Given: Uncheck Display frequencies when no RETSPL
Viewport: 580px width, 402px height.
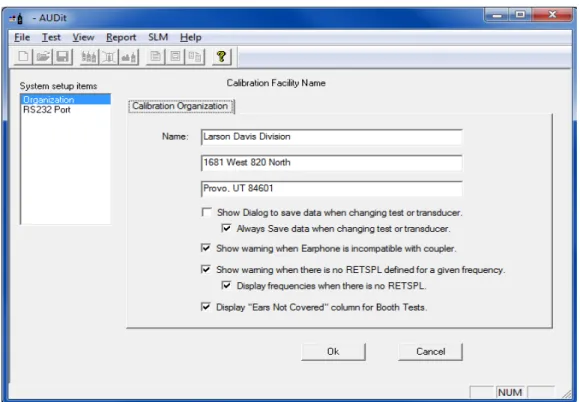Looking at the screenshot, I should tap(226, 286).
